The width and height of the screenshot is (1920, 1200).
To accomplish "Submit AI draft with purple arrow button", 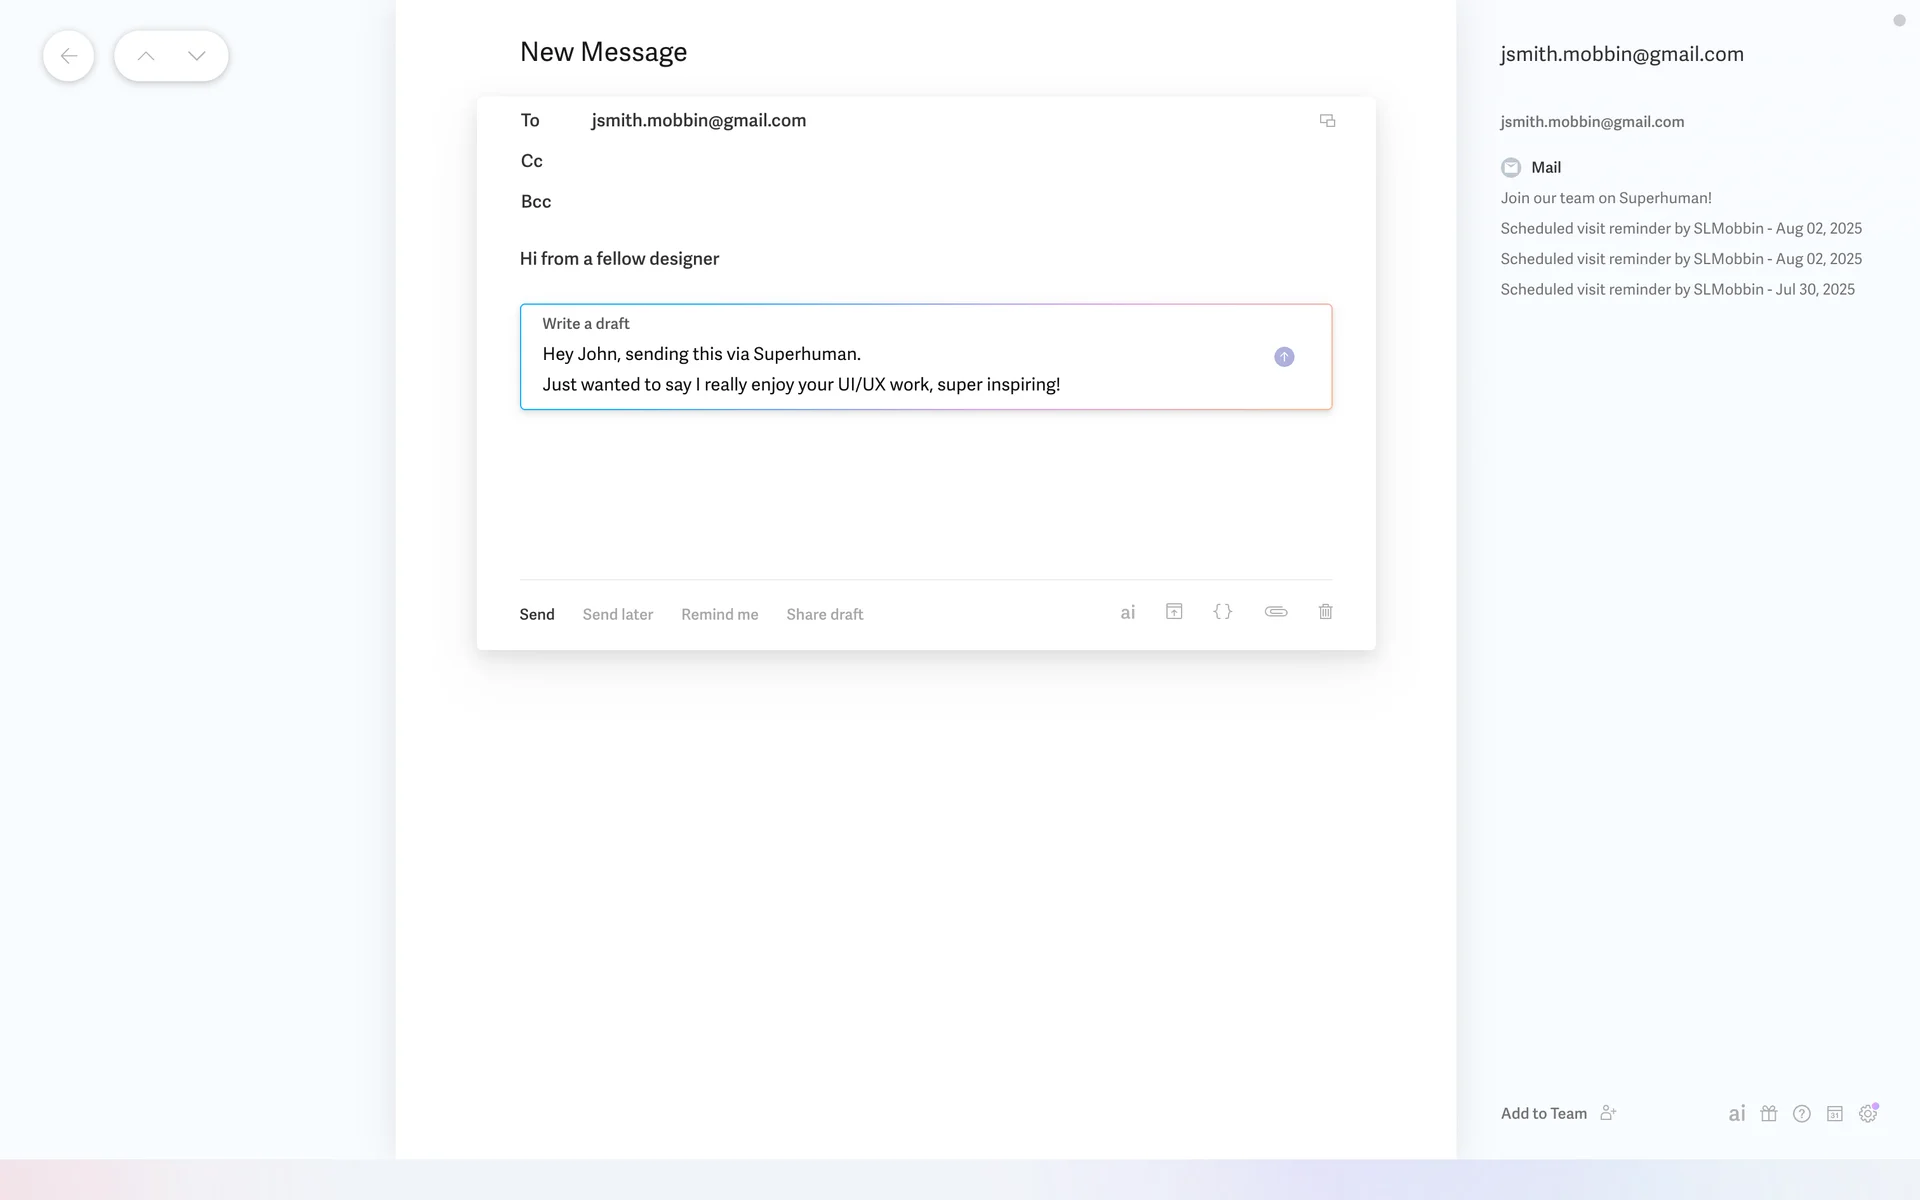I will click(x=1284, y=357).
